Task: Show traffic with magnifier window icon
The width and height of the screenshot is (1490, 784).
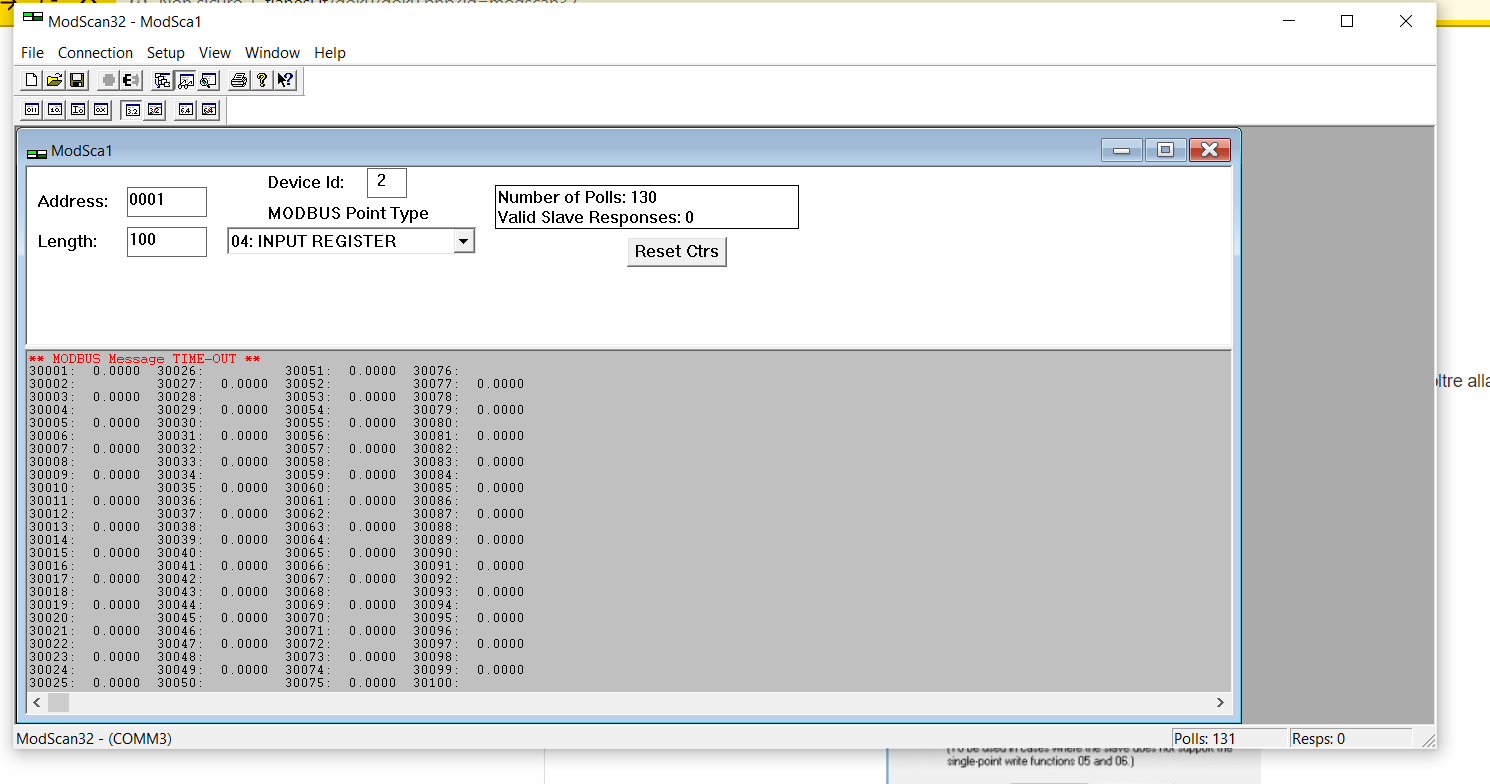Action: (208, 81)
